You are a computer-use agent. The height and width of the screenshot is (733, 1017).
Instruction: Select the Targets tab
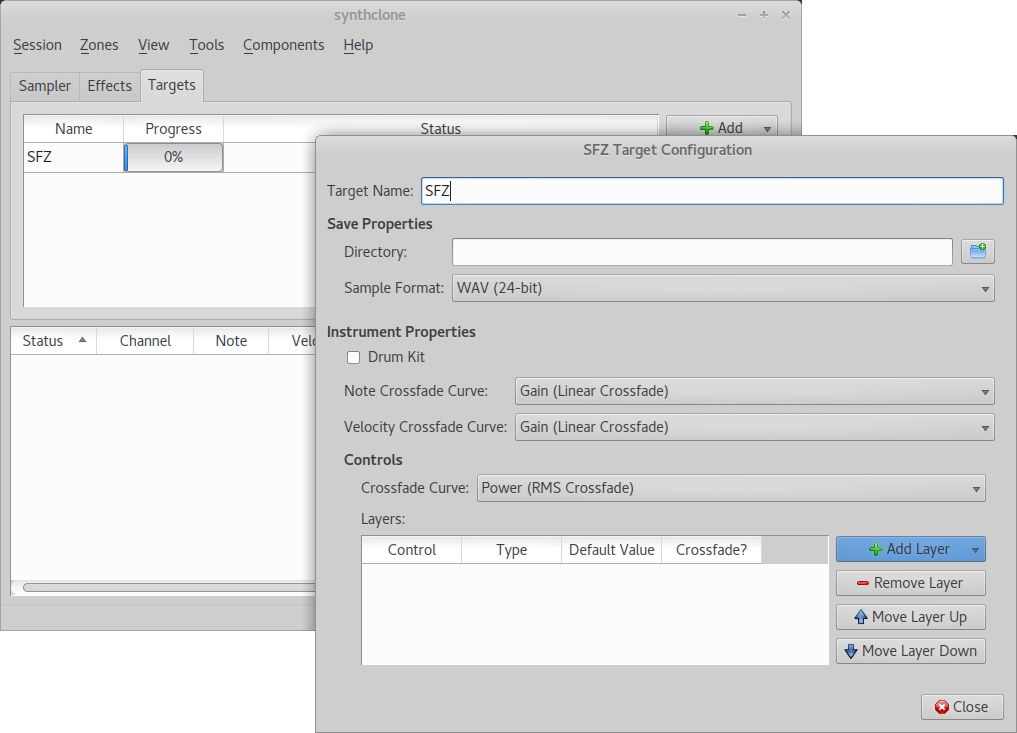click(172, 85)
